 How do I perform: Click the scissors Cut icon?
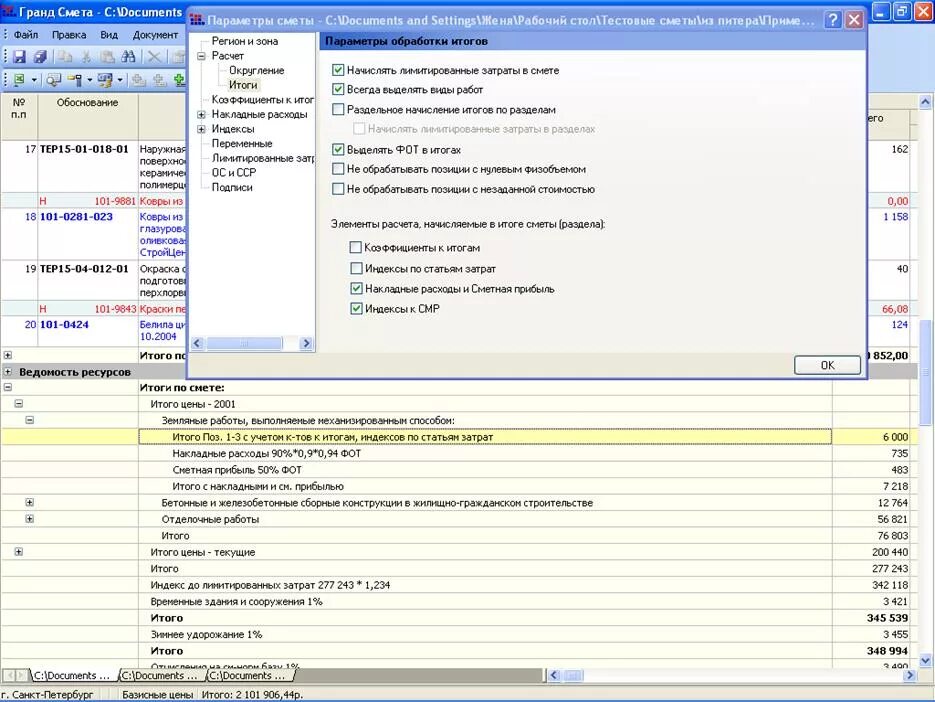(86, 57)
